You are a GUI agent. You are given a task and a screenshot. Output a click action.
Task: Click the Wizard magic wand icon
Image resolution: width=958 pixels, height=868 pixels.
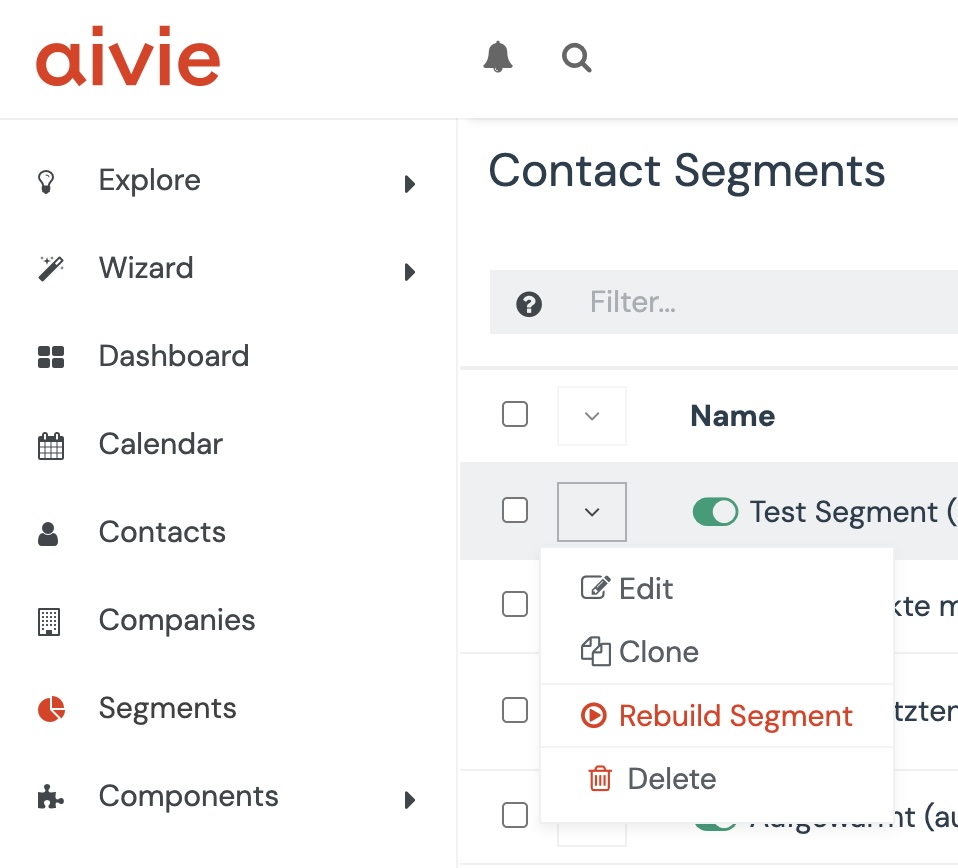click(51, 268)
